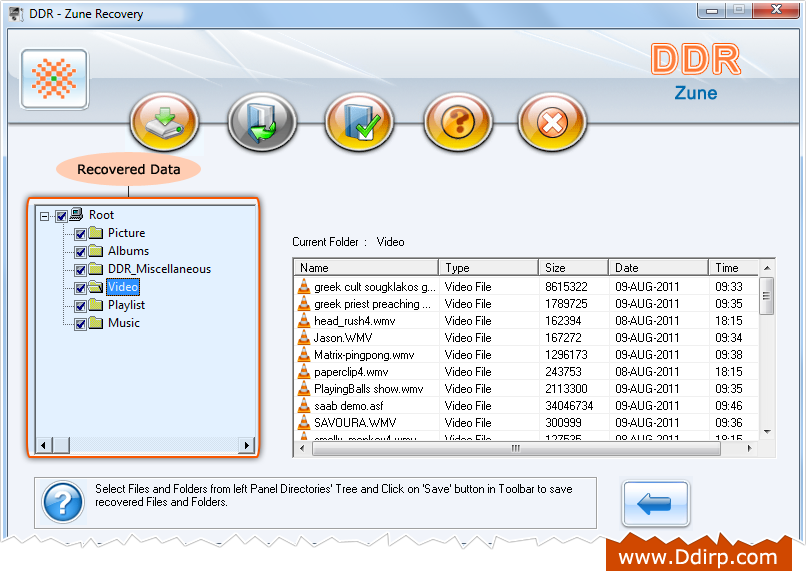This screenshot has height=571, width=806.
Task: Uncheck the Music folder checkbox
Action: point(80,324)
